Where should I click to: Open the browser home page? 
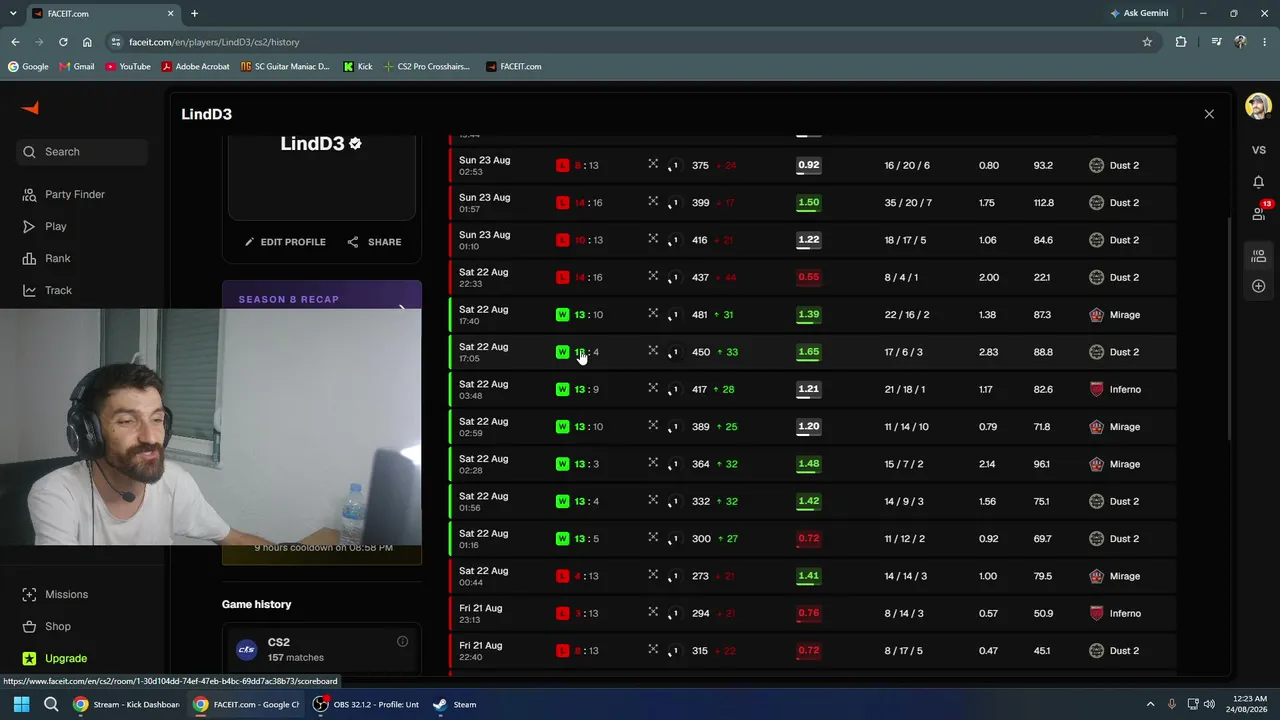point(87,42)
